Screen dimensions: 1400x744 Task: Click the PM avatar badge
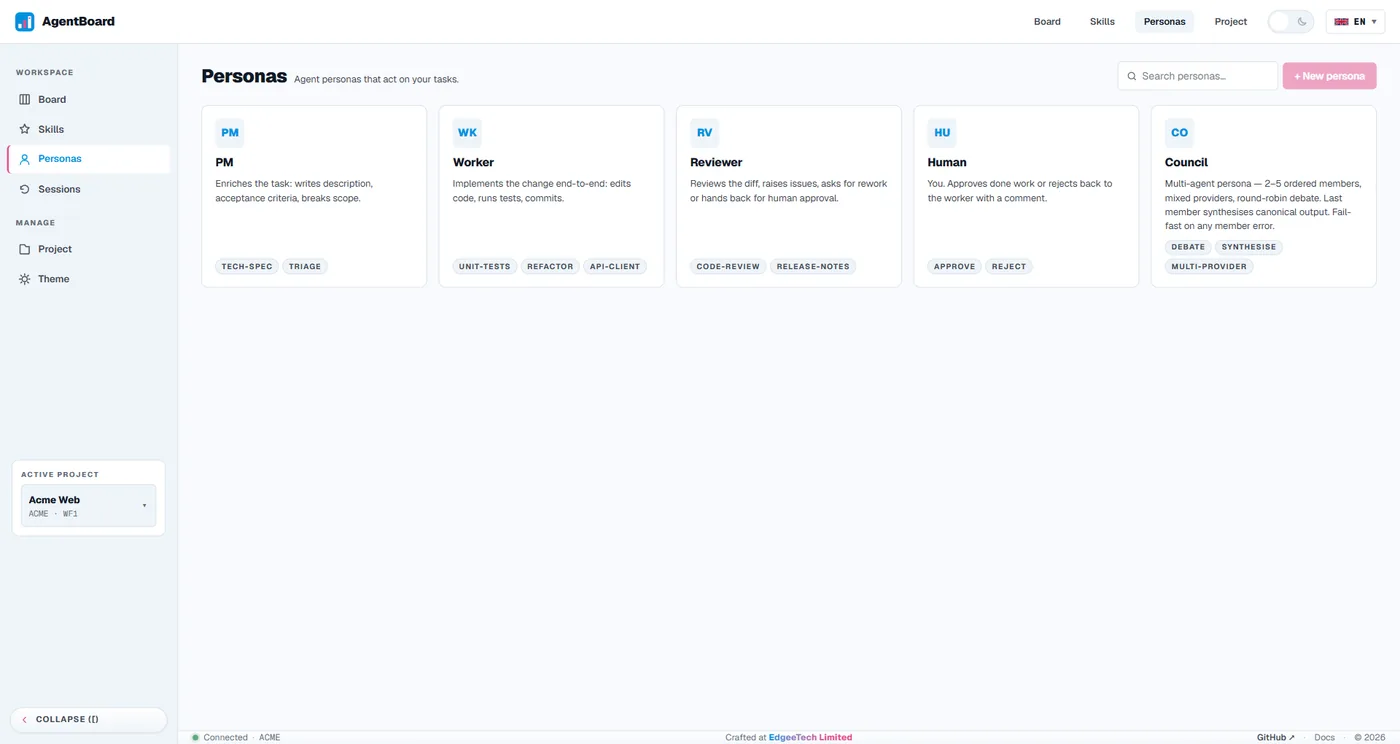(x=230, y=133)
